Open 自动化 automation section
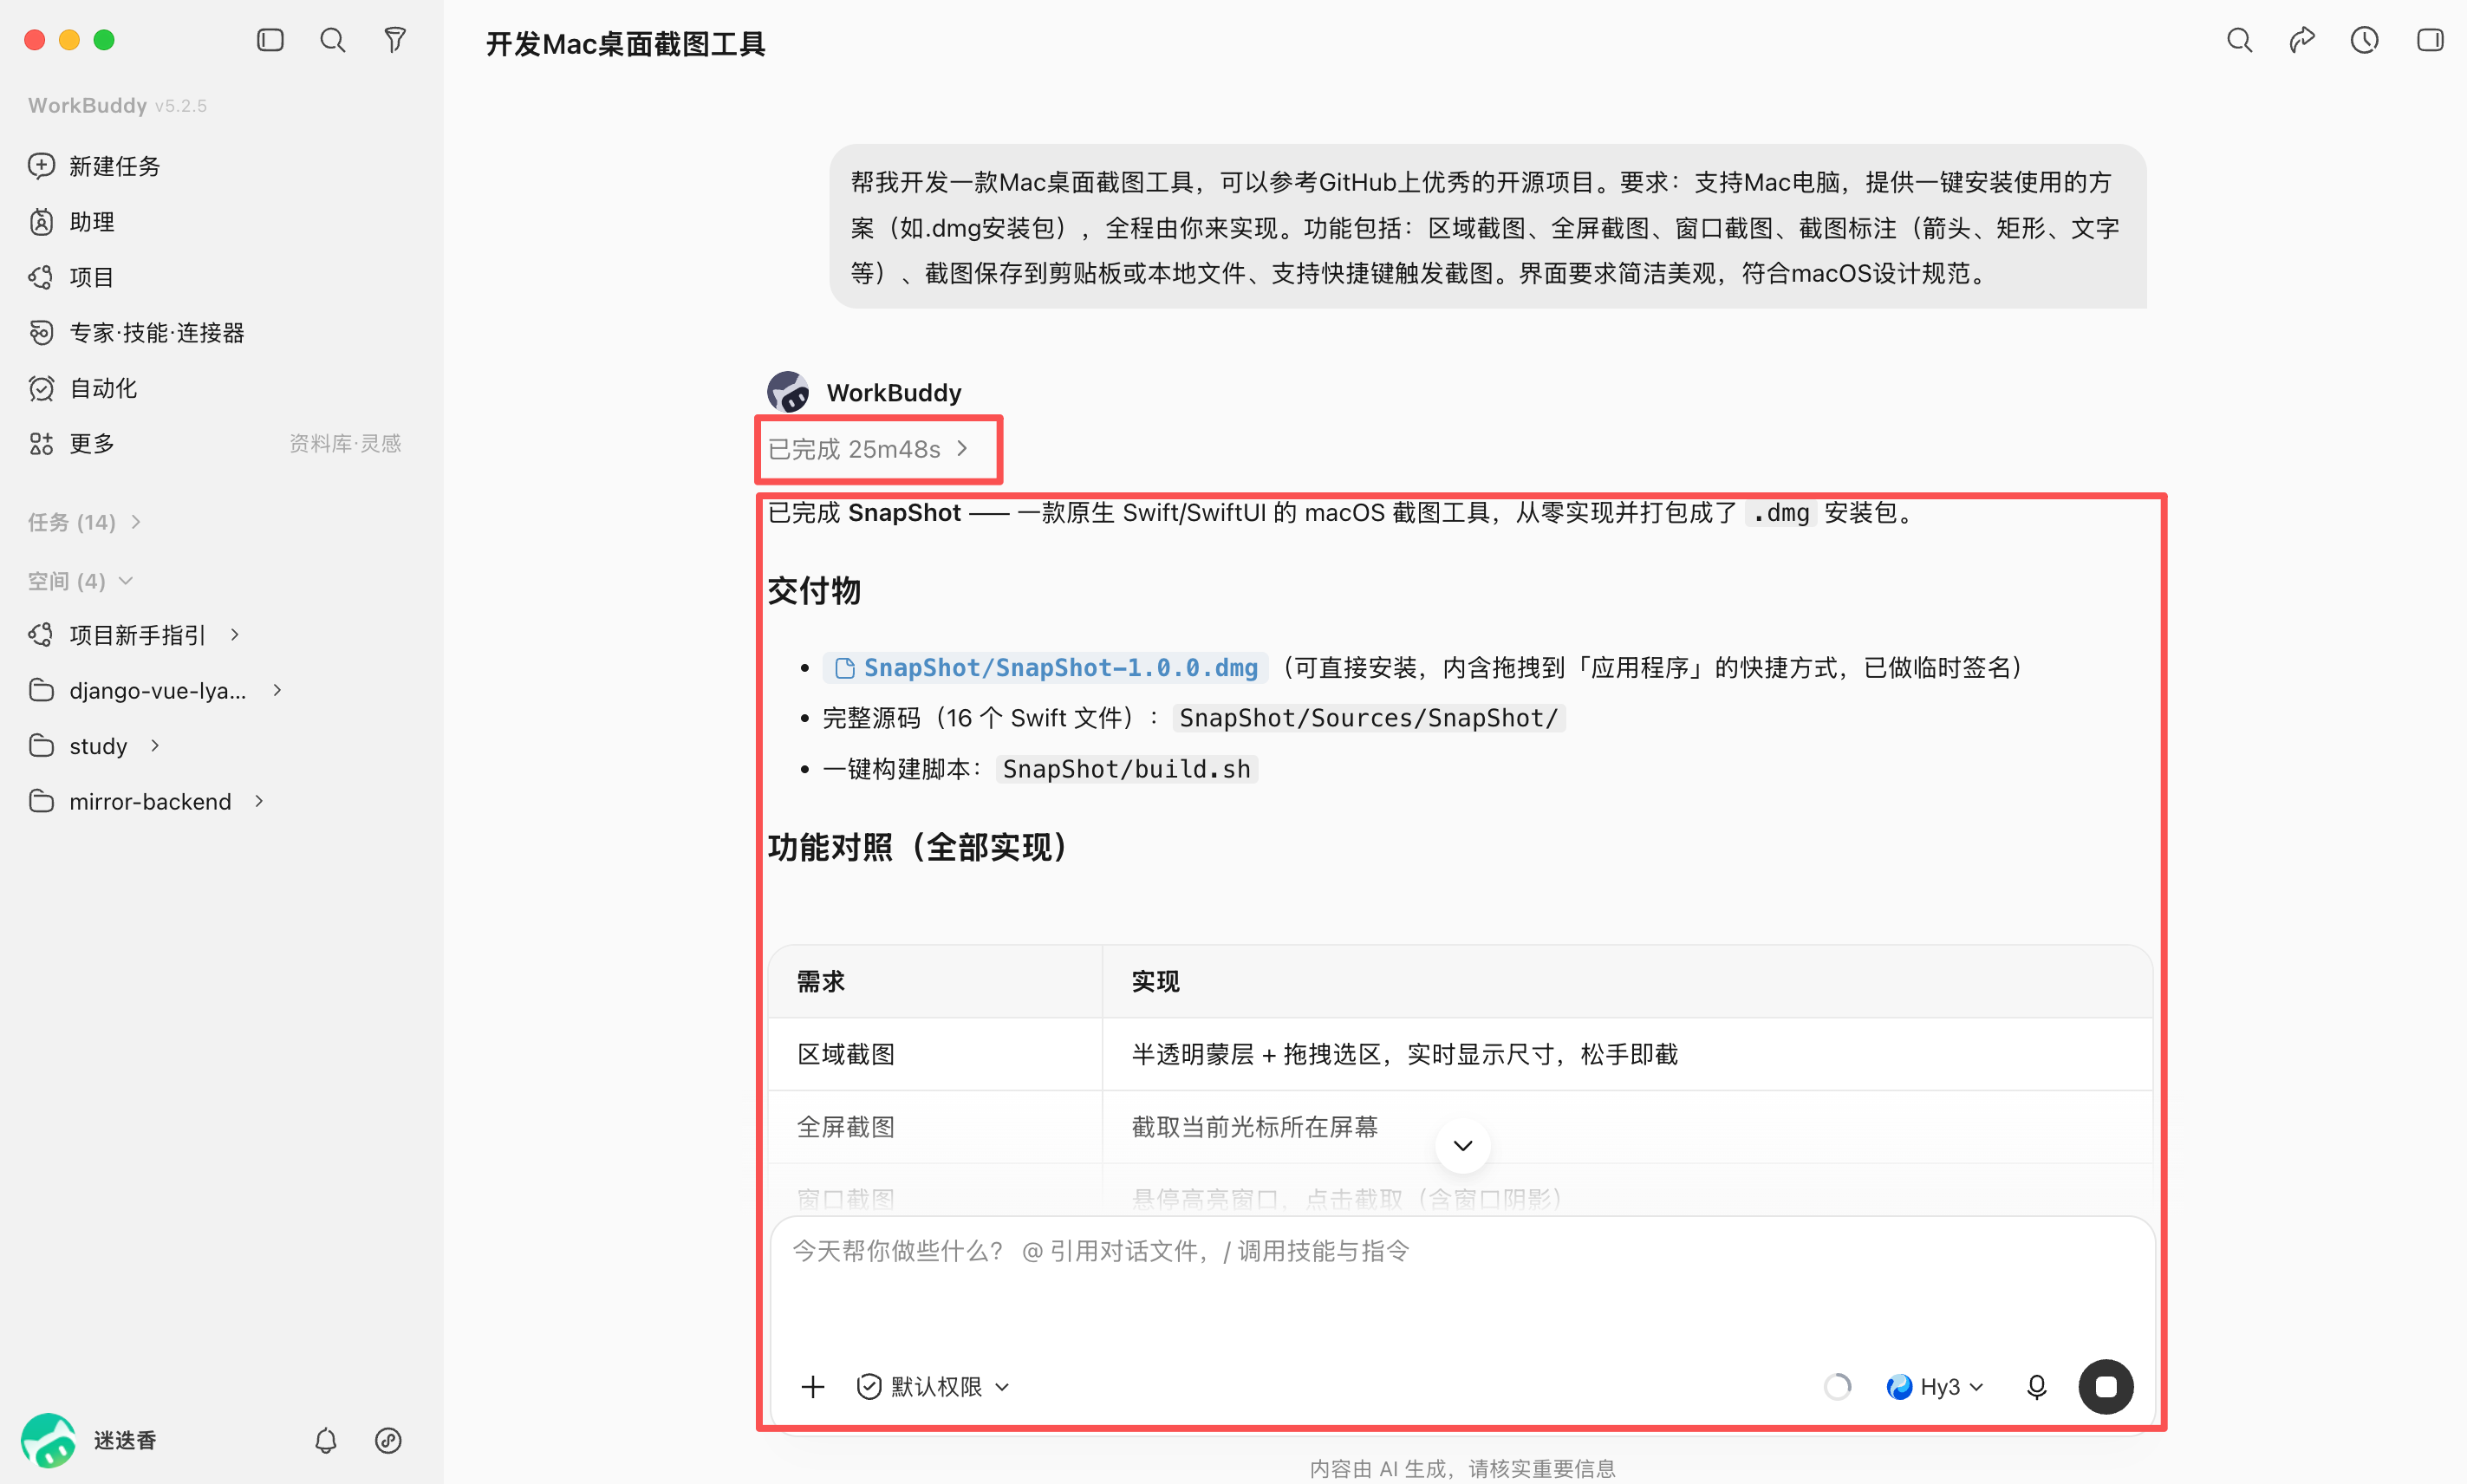 83,388
